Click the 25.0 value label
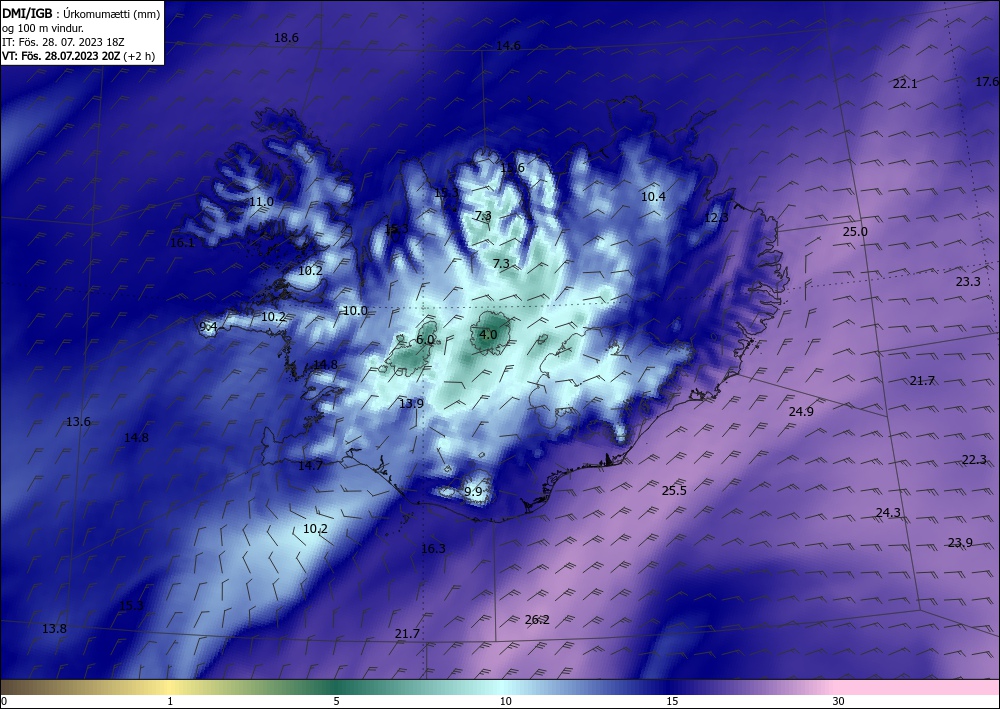This screenshot has height=709, width=1000. (855, 231)
